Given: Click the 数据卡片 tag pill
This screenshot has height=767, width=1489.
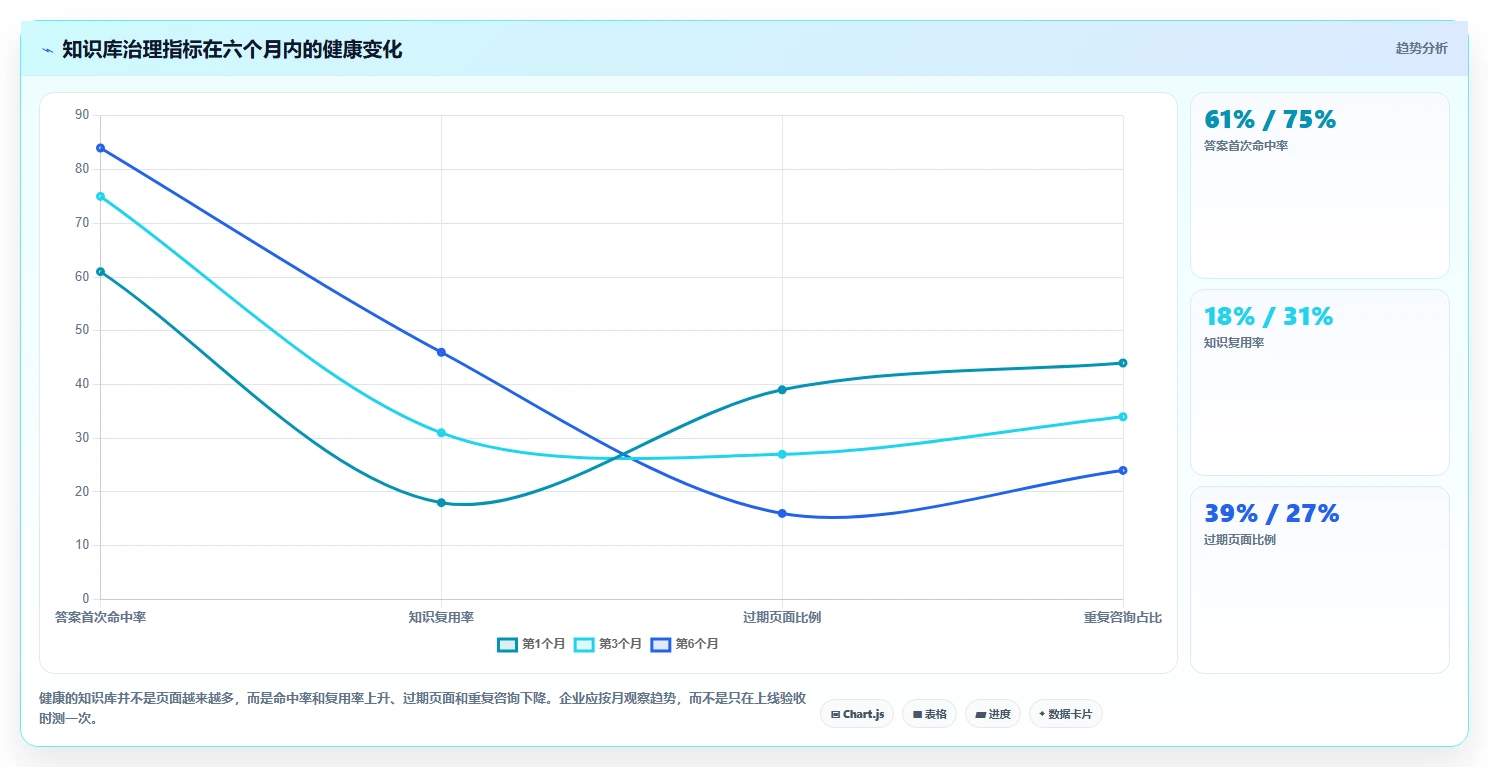Looking at the screenshot, I should point(1066,714).
